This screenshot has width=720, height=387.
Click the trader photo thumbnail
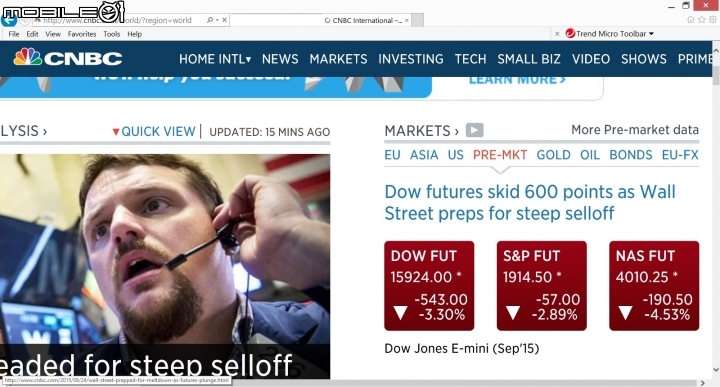pyautogui.click(x=165, y=266)
